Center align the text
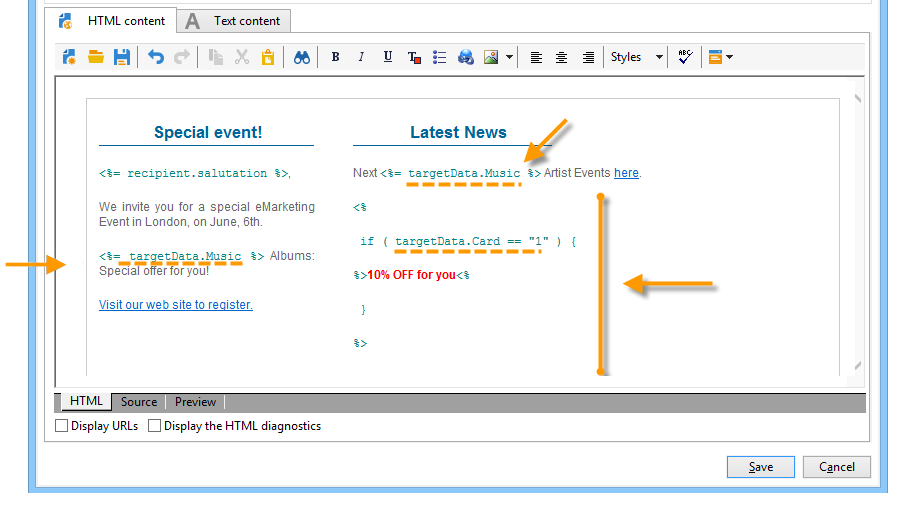905x507 pixels. [x=562, y=57]
